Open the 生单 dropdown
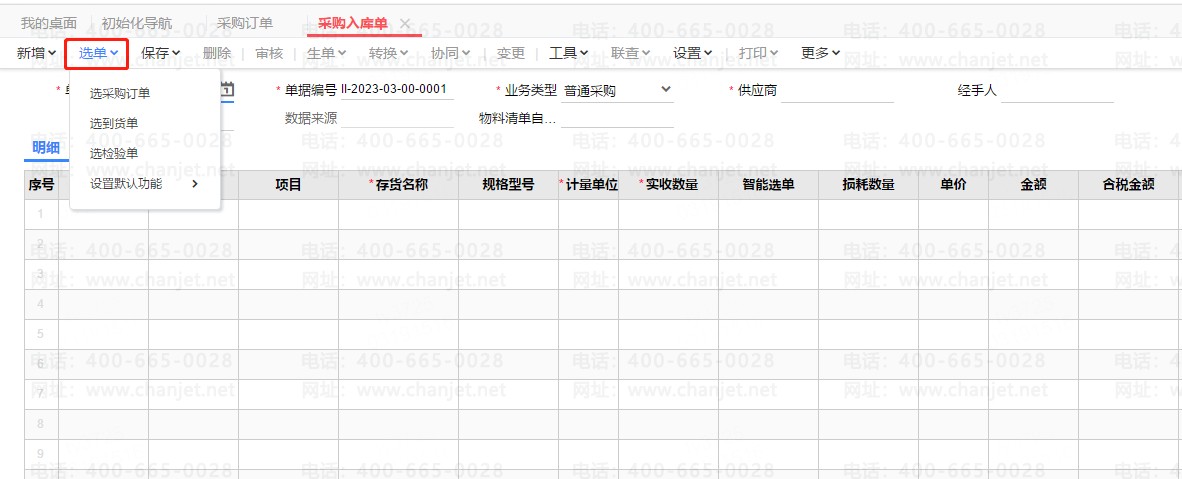The width and height of the screenshot is (1182, 479). (326, 53)
